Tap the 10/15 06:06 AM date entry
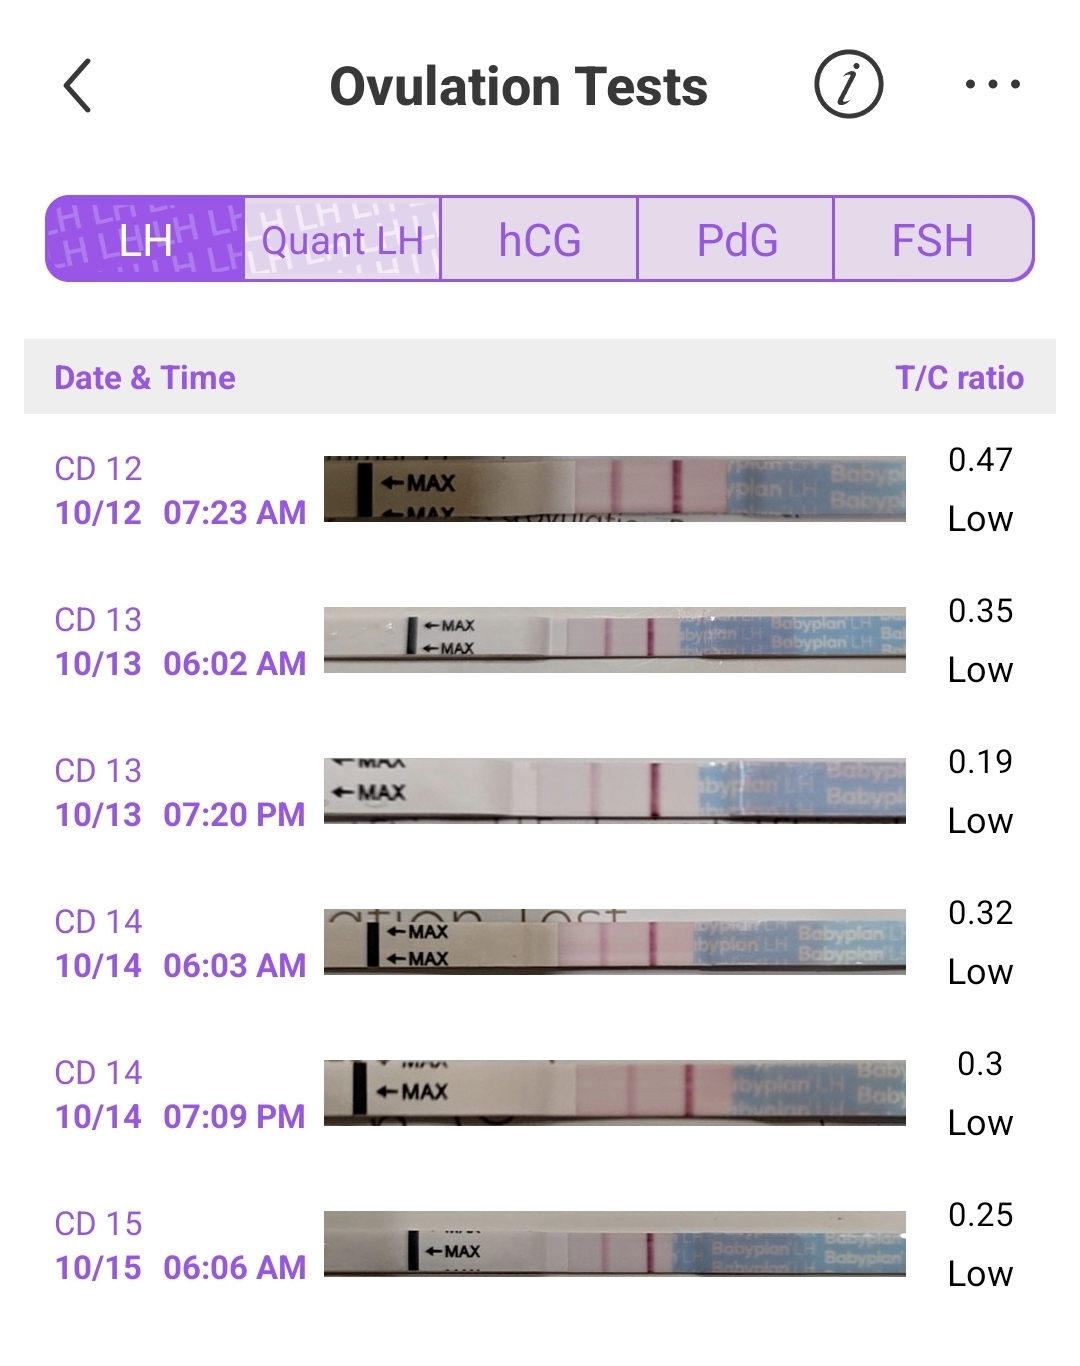This screenshot has width=1080, height=1366. click(180, 1246)
